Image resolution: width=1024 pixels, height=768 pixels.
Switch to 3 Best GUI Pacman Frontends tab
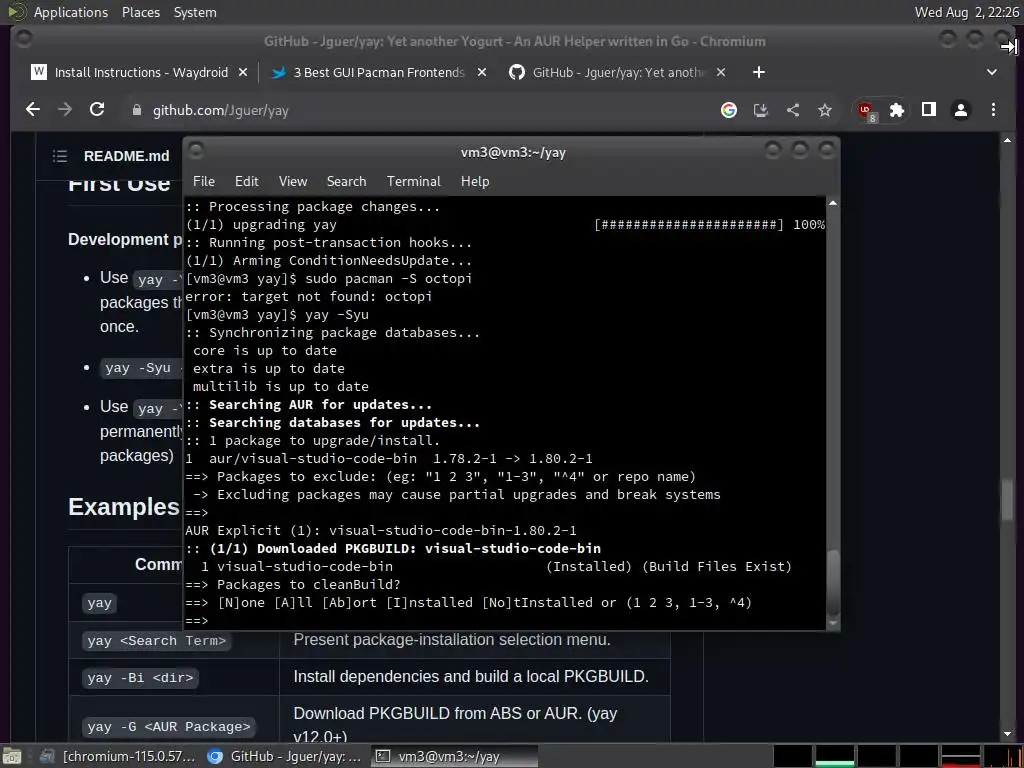(379, 72)
